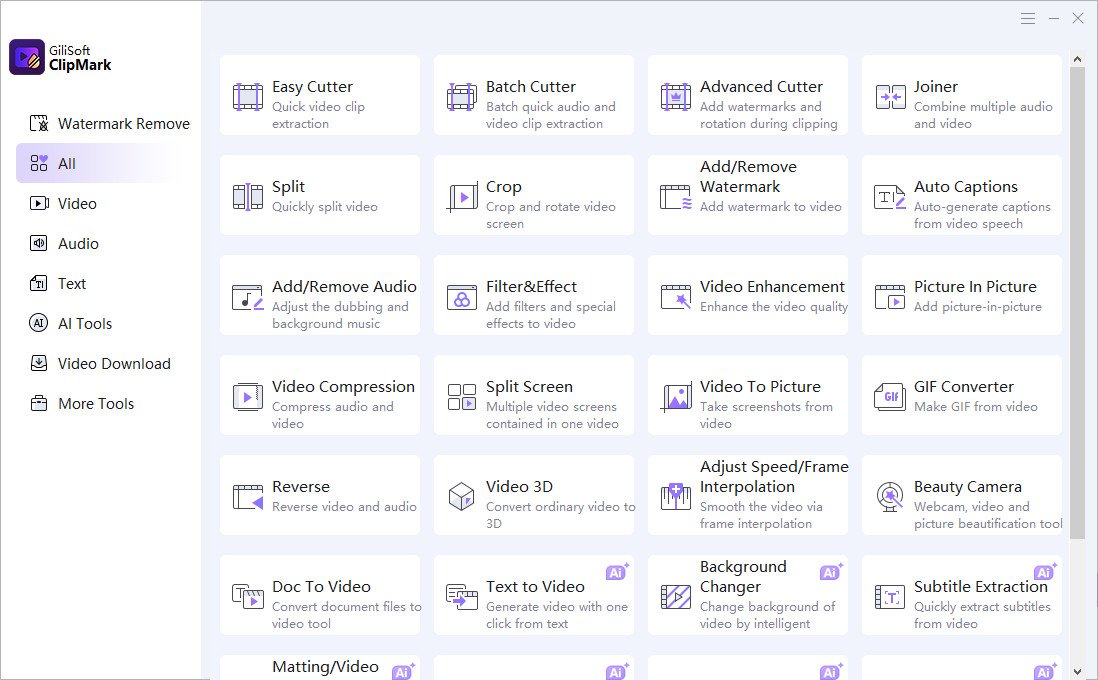Open the AI Tools category
The height and width of the screenshot is (680, 1098).
coord(84,324)
